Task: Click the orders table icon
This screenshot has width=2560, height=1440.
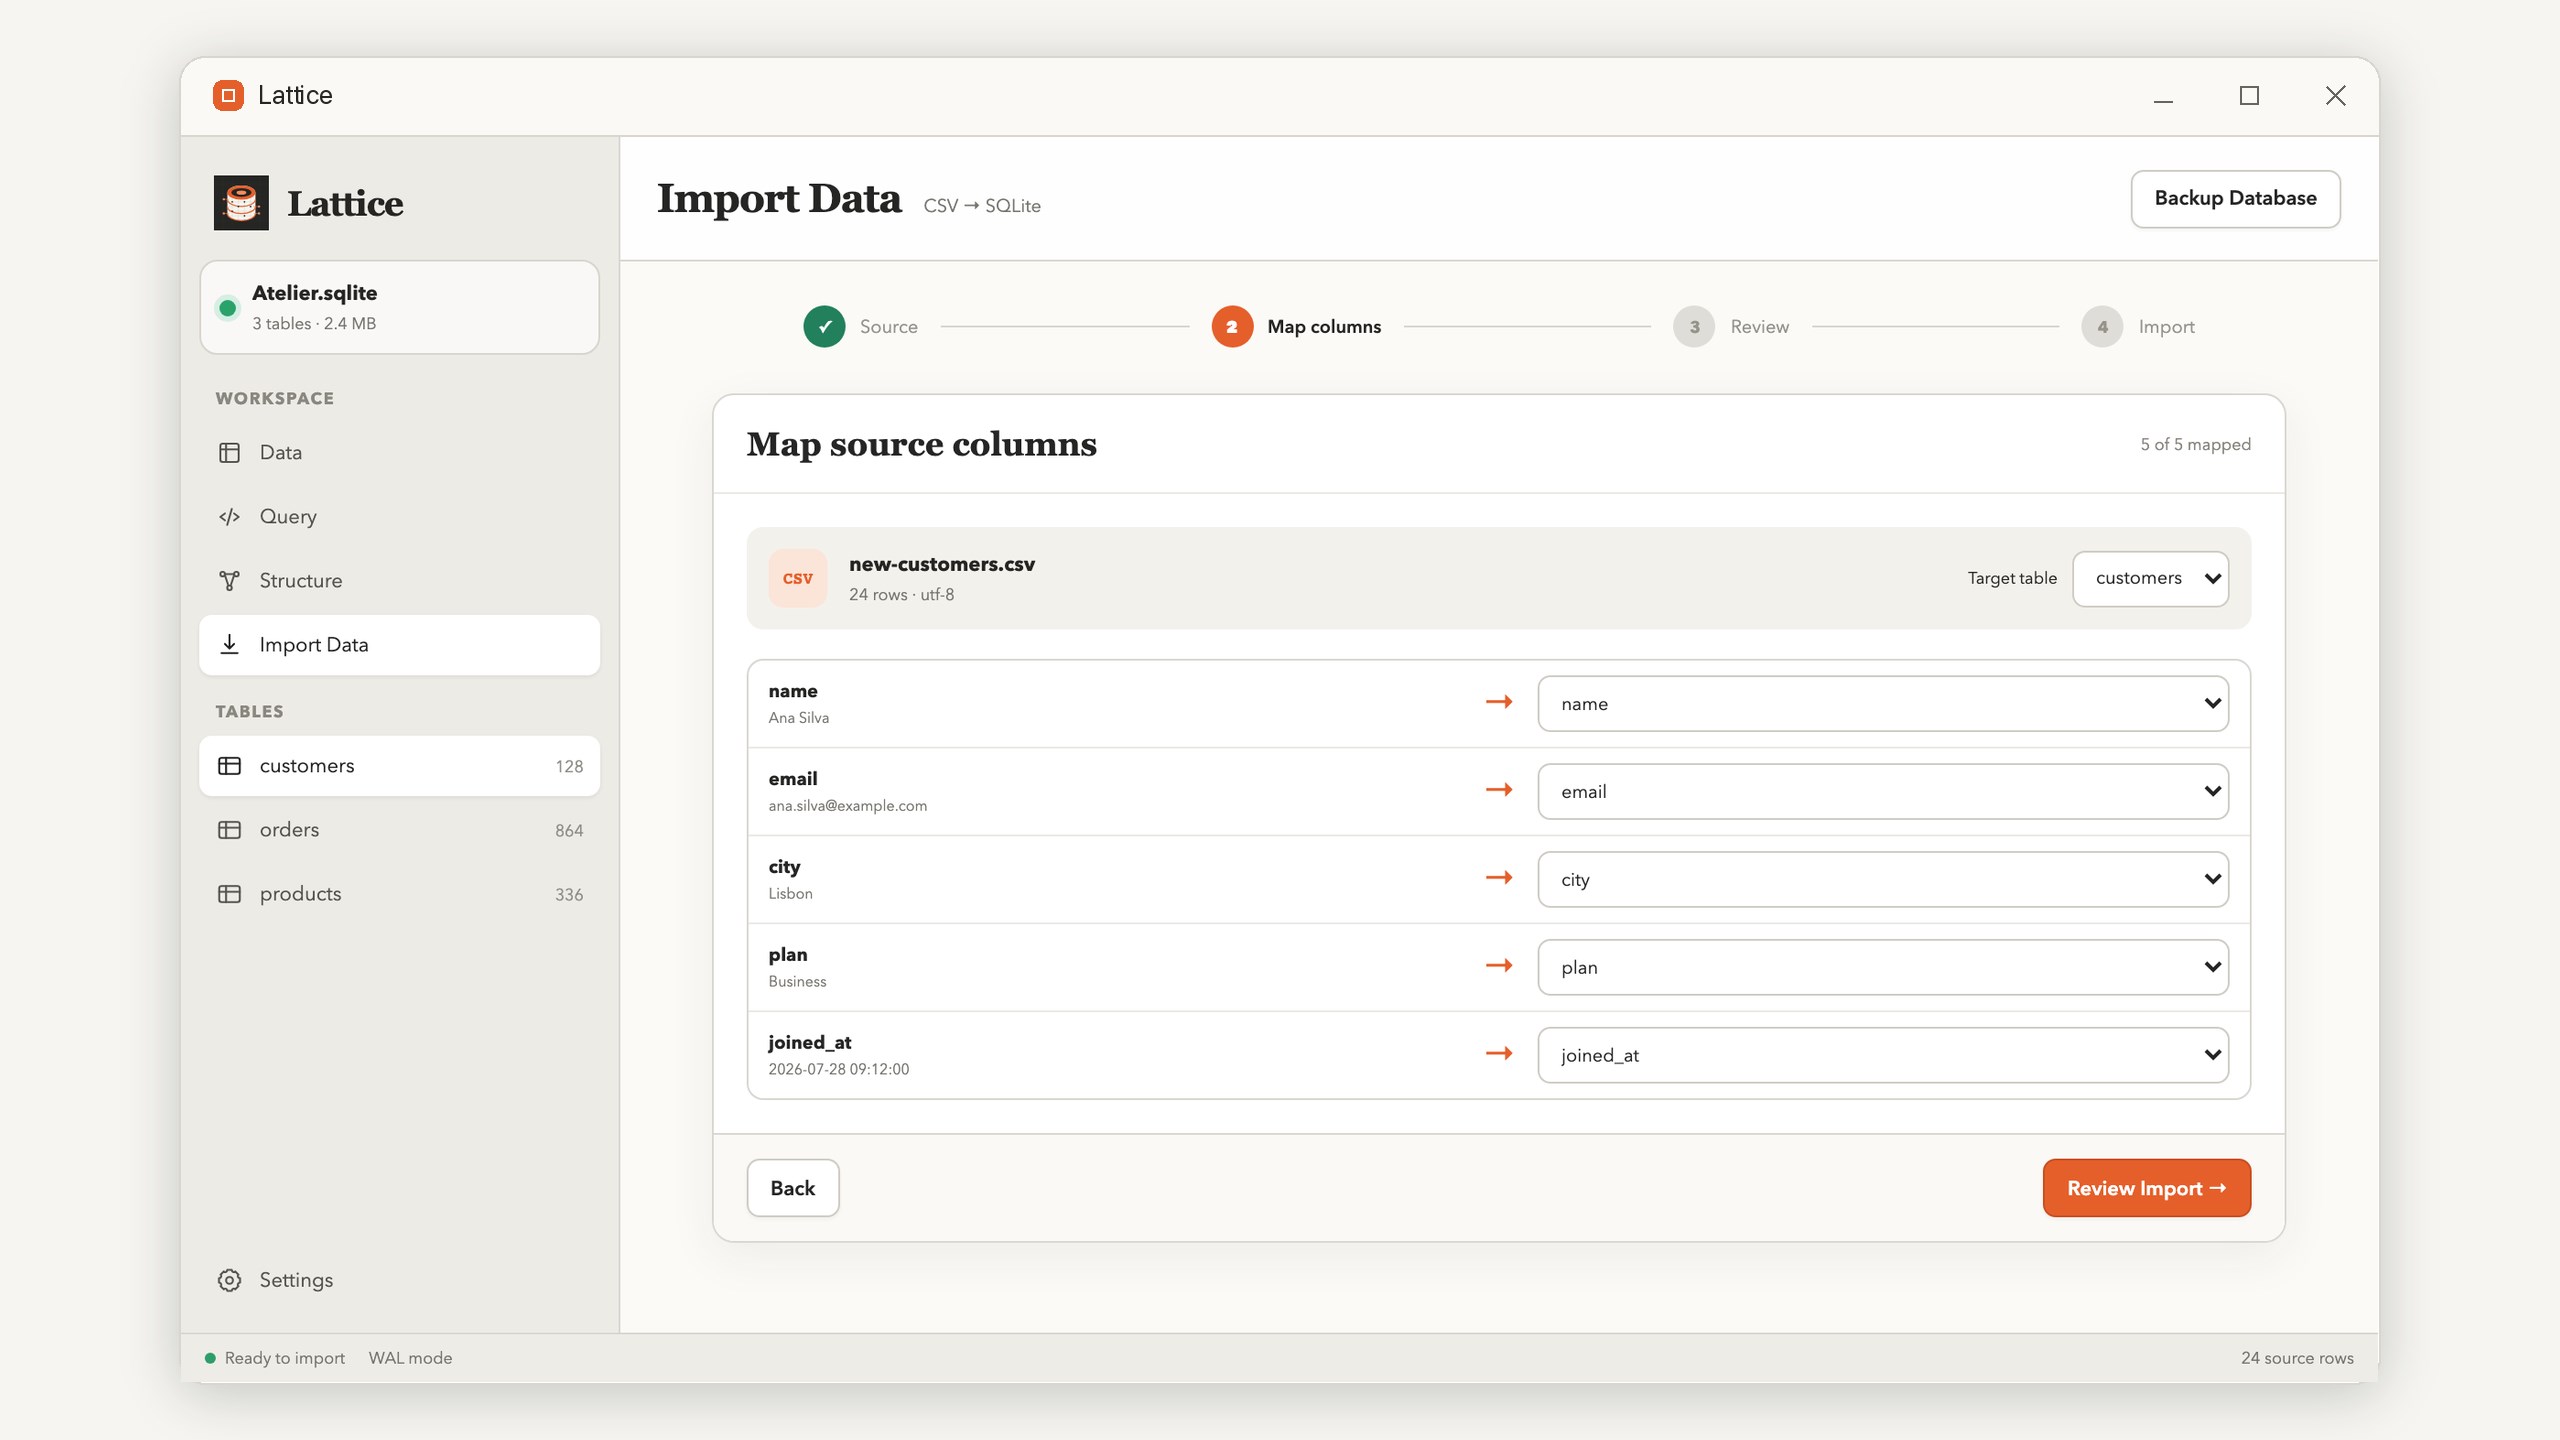Action: (x=229, y=830)
